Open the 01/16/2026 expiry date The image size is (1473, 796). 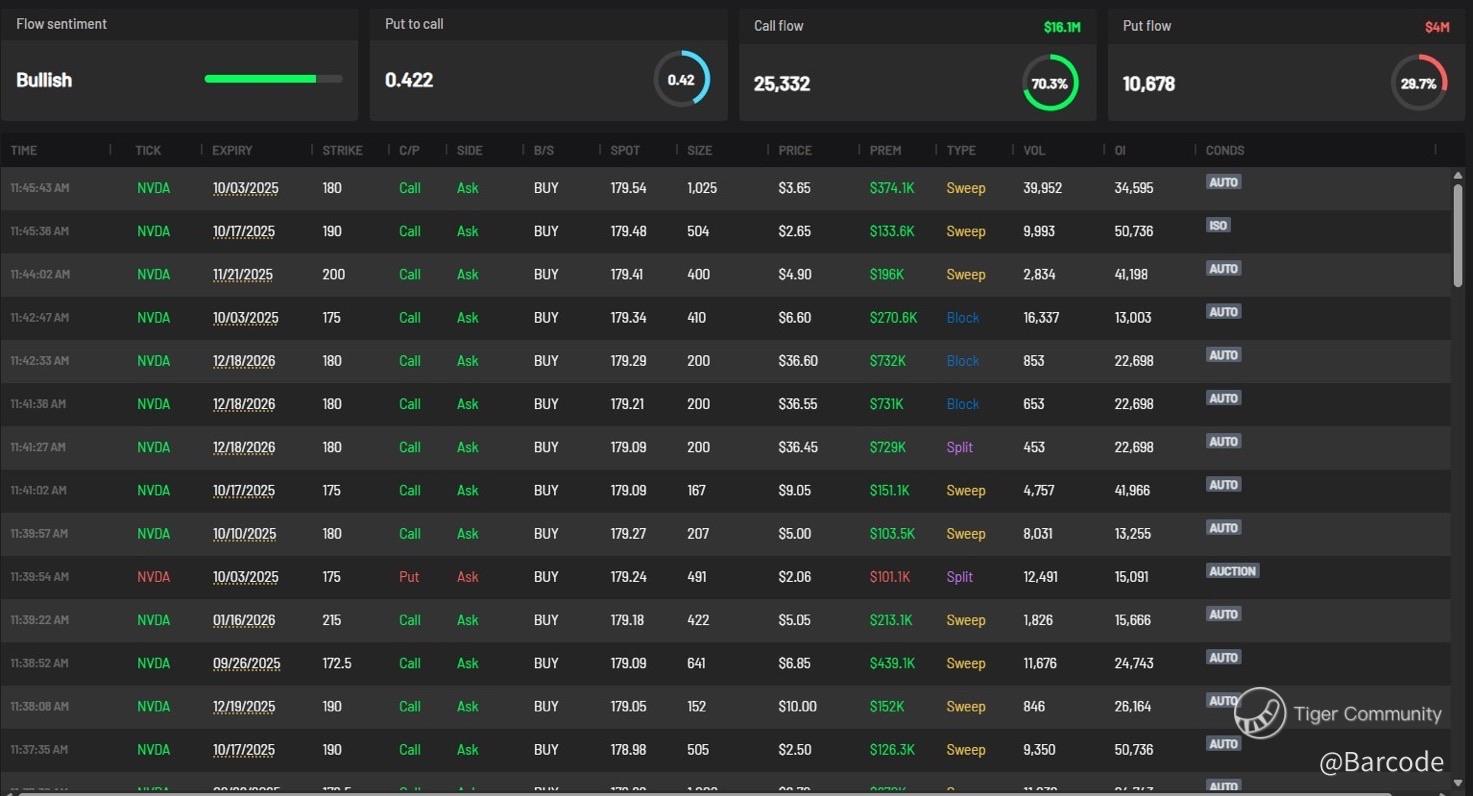click(244, 620)
